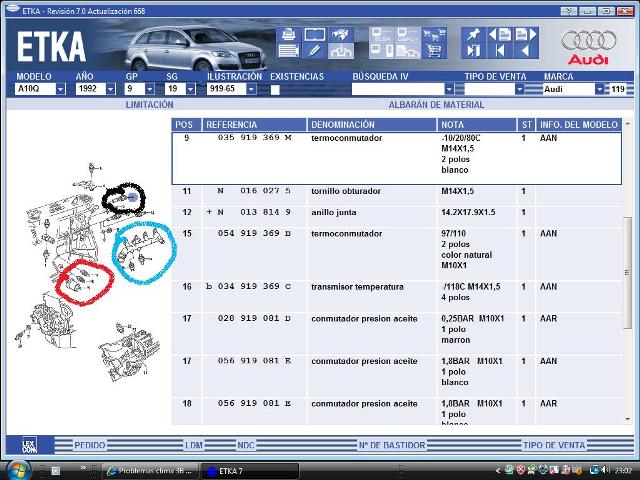
Task: Click the documents and car icon
Action: click(408, 51)
